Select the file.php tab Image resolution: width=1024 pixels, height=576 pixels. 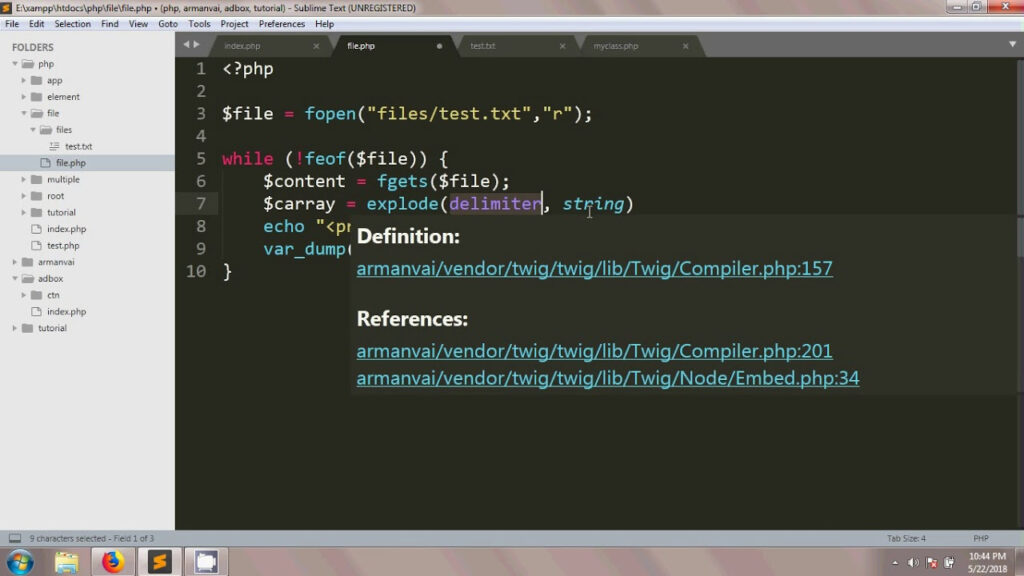click(x=361, y=46)
